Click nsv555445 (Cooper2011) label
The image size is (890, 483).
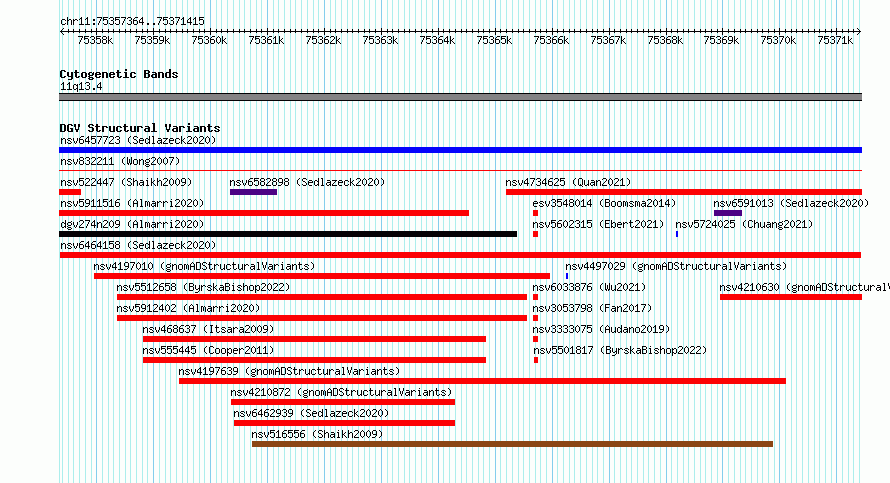click(x=208, y=350)
